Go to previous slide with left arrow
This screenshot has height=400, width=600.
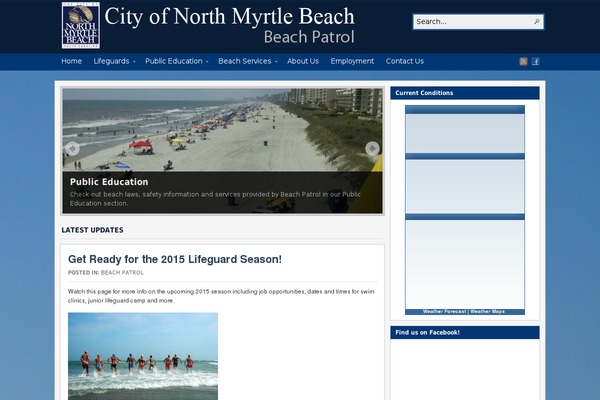point(72,149)
